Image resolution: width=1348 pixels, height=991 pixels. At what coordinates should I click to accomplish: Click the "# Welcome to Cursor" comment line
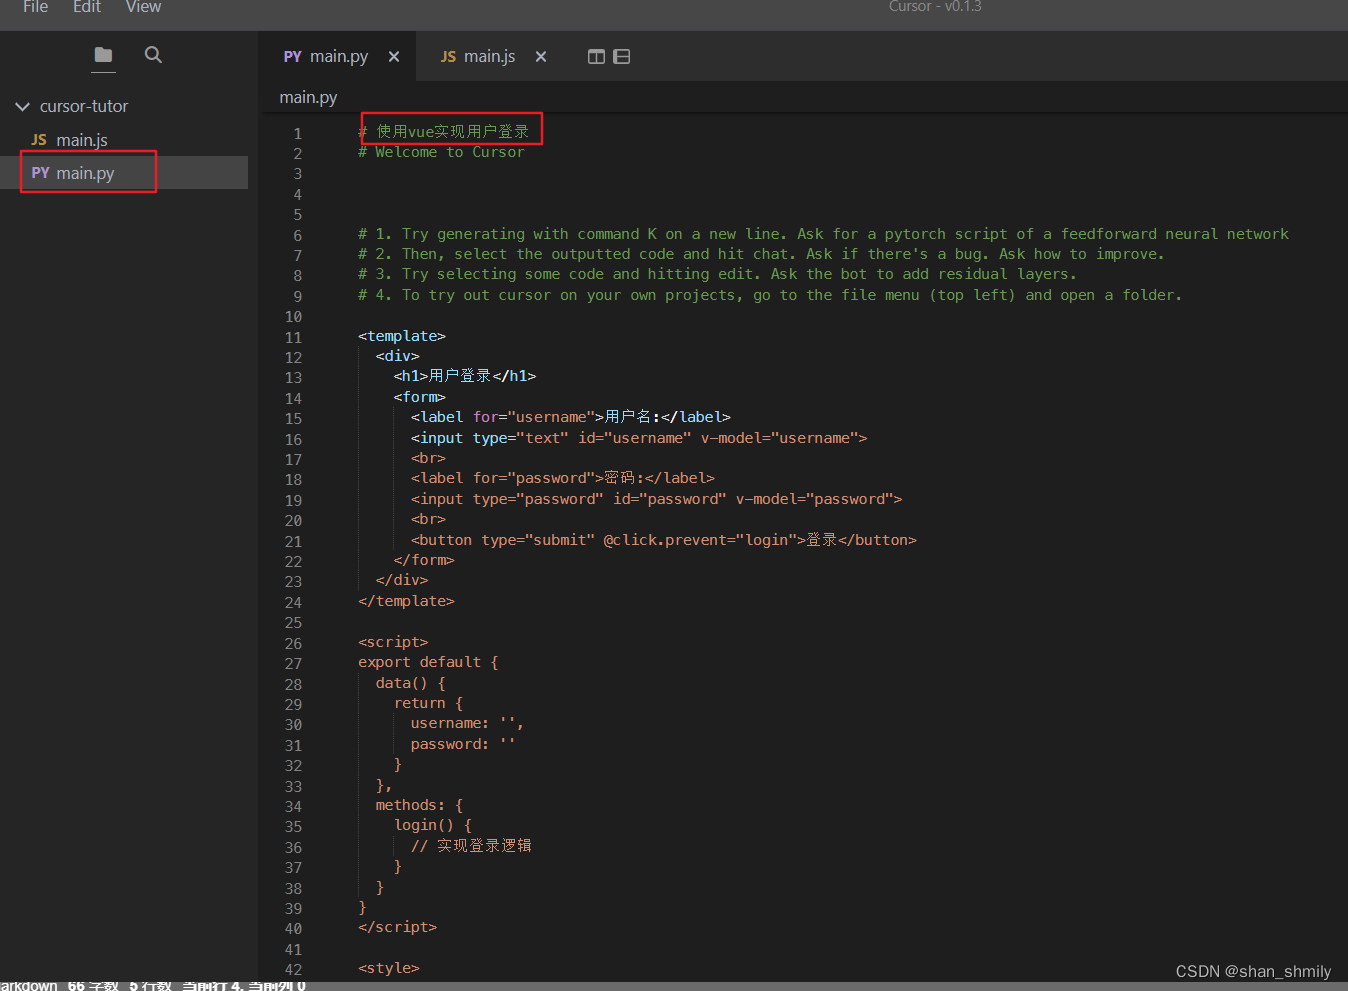[441, 152]
